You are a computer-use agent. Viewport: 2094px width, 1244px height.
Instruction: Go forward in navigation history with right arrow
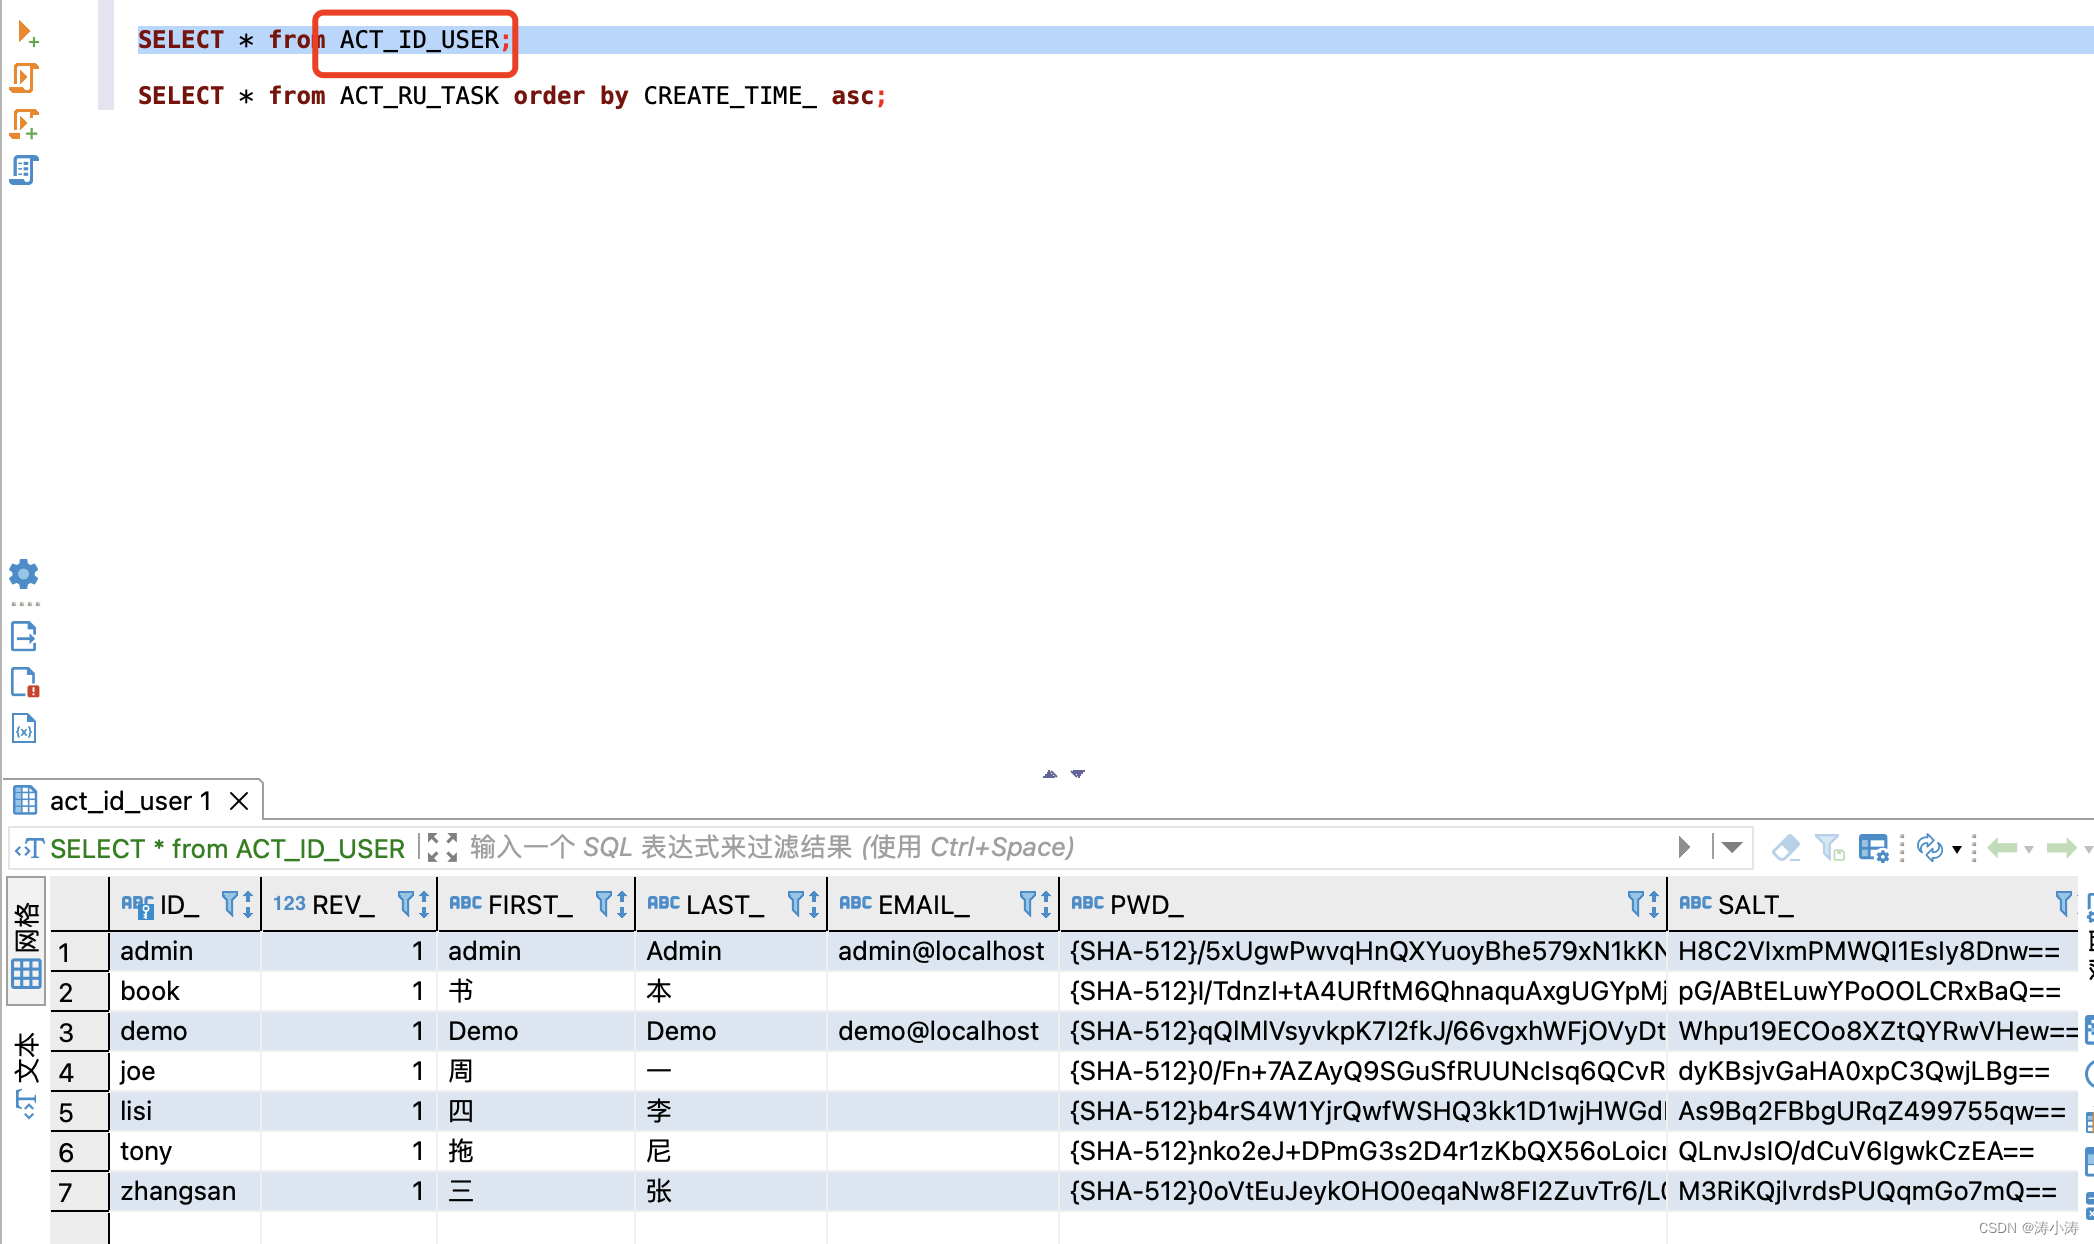click(2061, 848)
